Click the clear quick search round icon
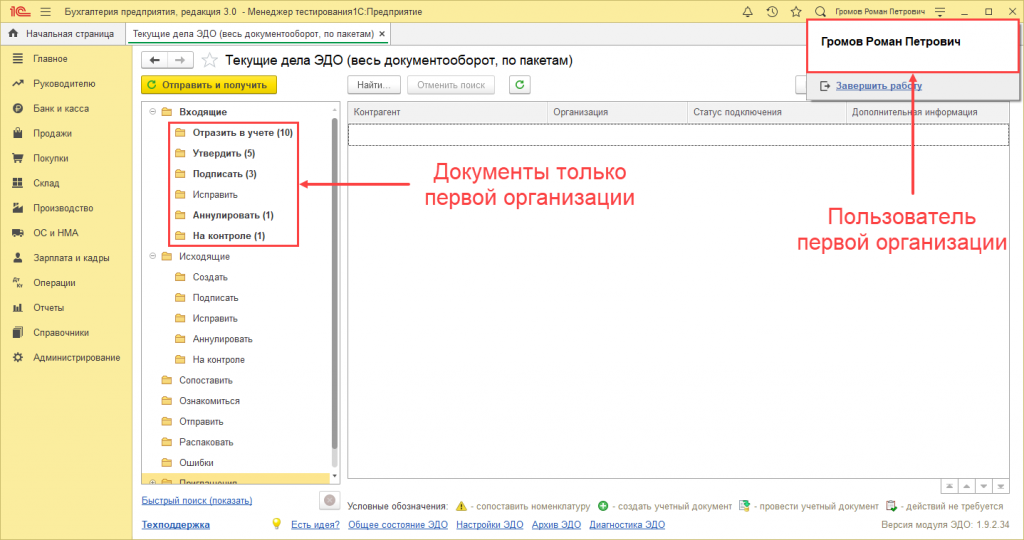Image resolution: width=1024 pixels, height=540 pixels. click(x=330, y=500)
